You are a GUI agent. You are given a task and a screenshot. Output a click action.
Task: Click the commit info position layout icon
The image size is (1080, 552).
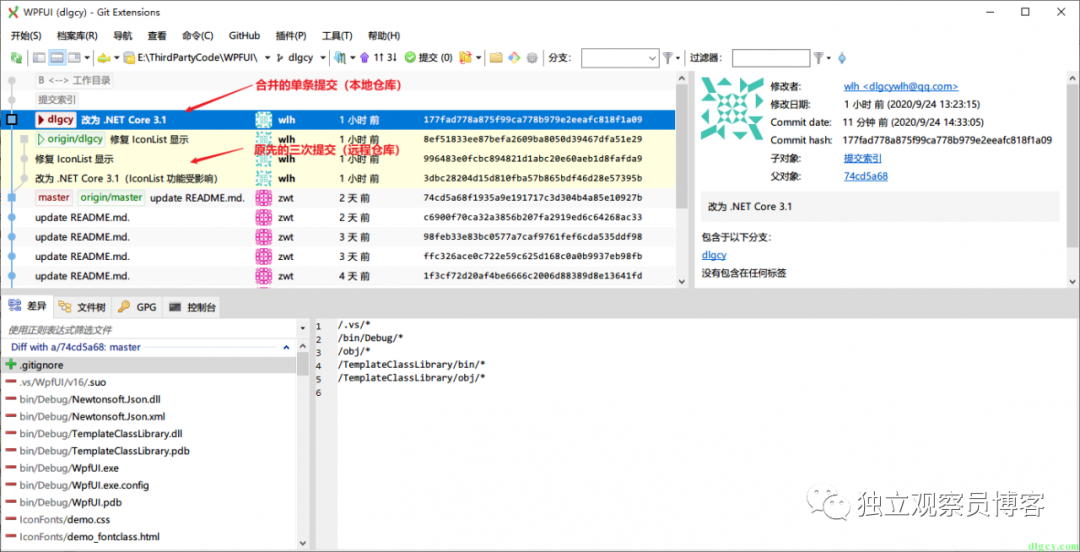pos(74,58)
